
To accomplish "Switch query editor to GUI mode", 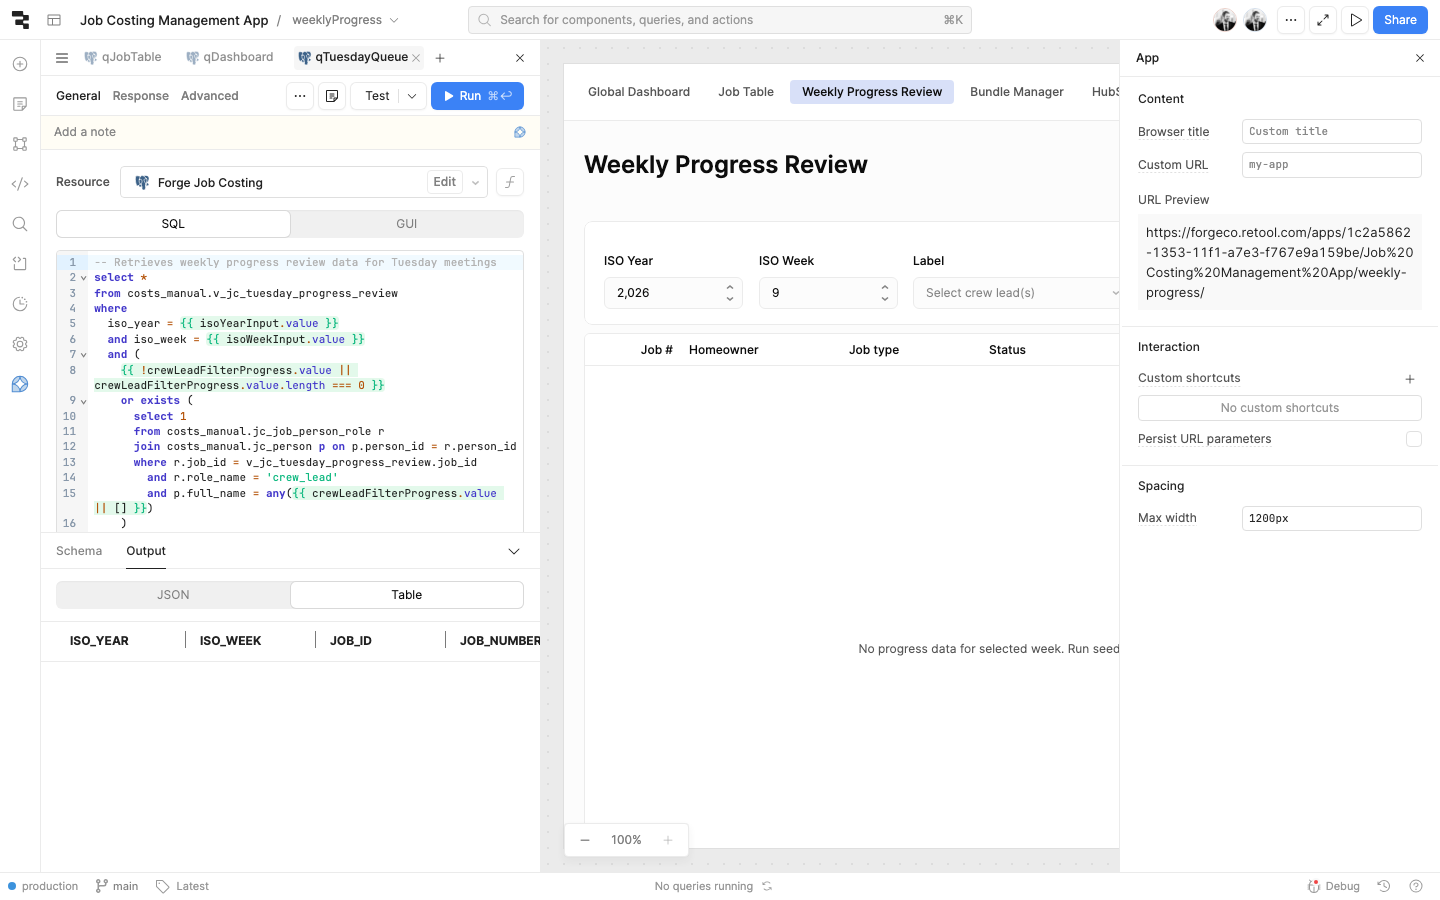I will click(x=406, y=224).
